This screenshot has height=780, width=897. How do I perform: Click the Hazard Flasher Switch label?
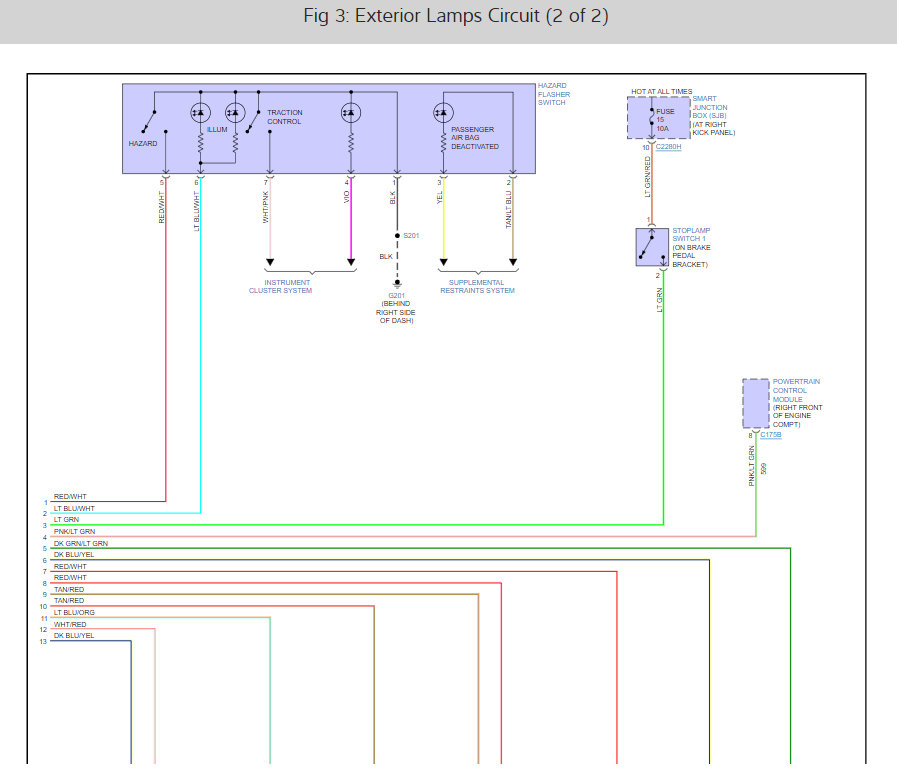554,94
